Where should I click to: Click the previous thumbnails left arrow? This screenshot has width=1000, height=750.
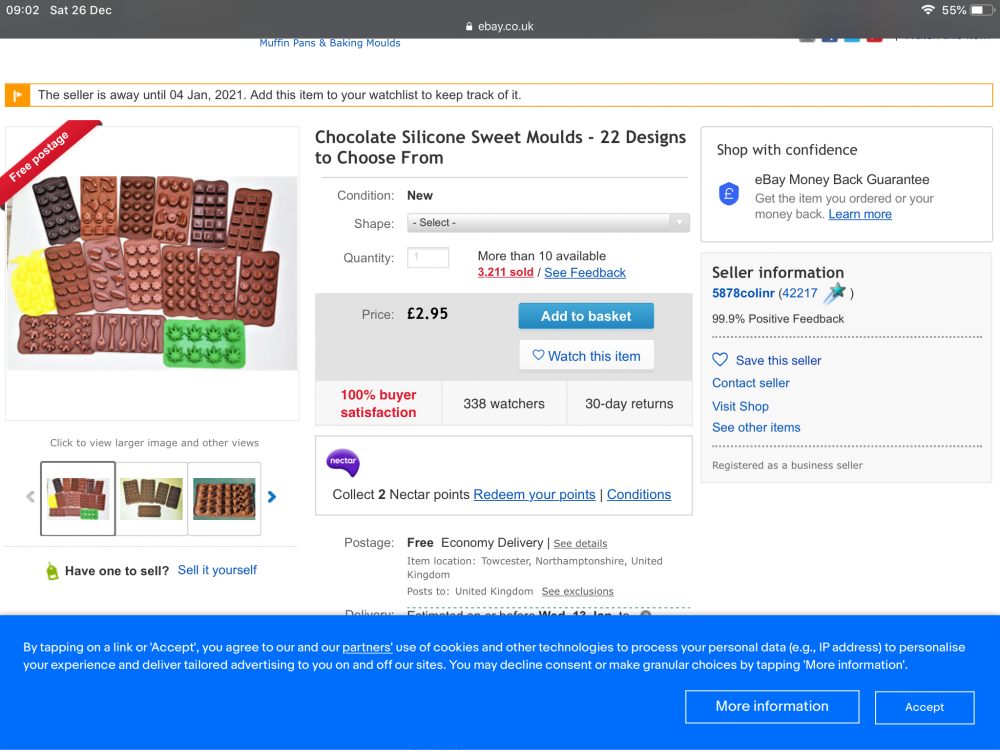pos(30,497)
